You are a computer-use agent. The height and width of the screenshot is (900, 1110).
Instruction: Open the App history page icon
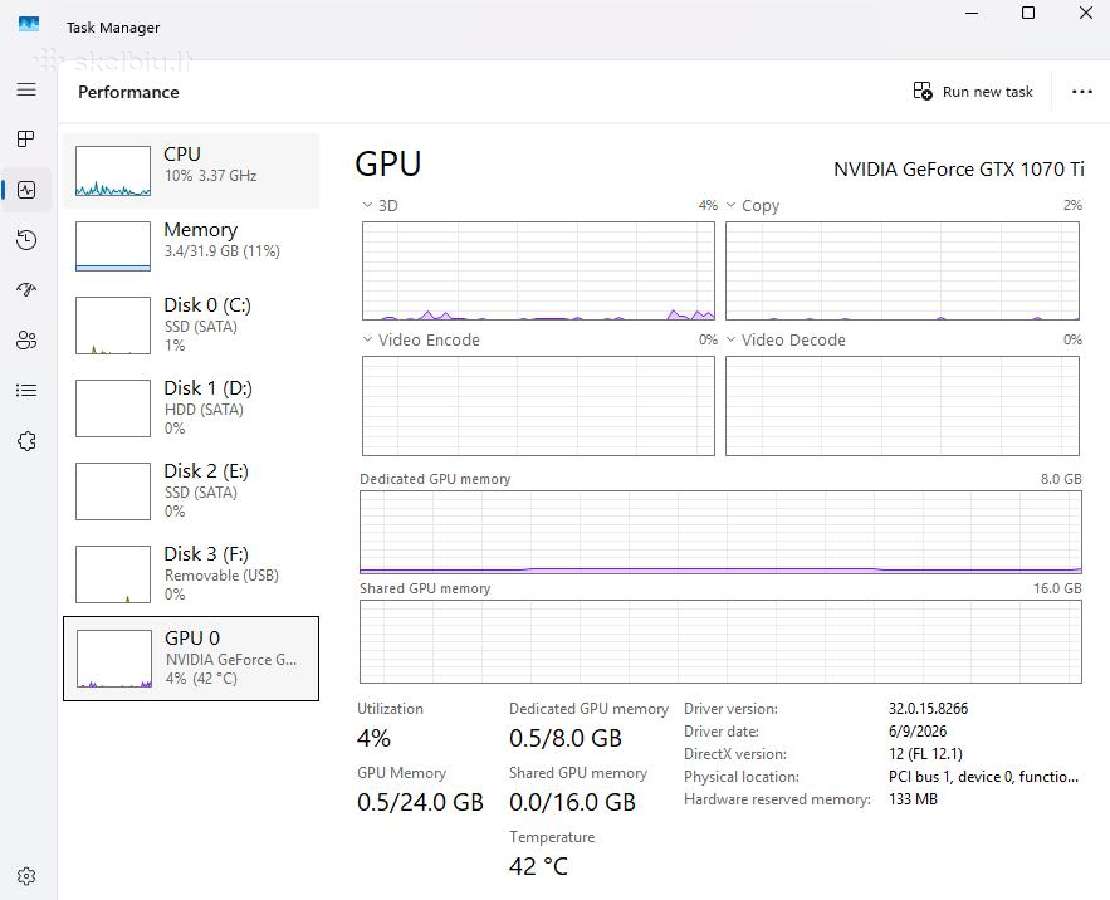(26, 240)
